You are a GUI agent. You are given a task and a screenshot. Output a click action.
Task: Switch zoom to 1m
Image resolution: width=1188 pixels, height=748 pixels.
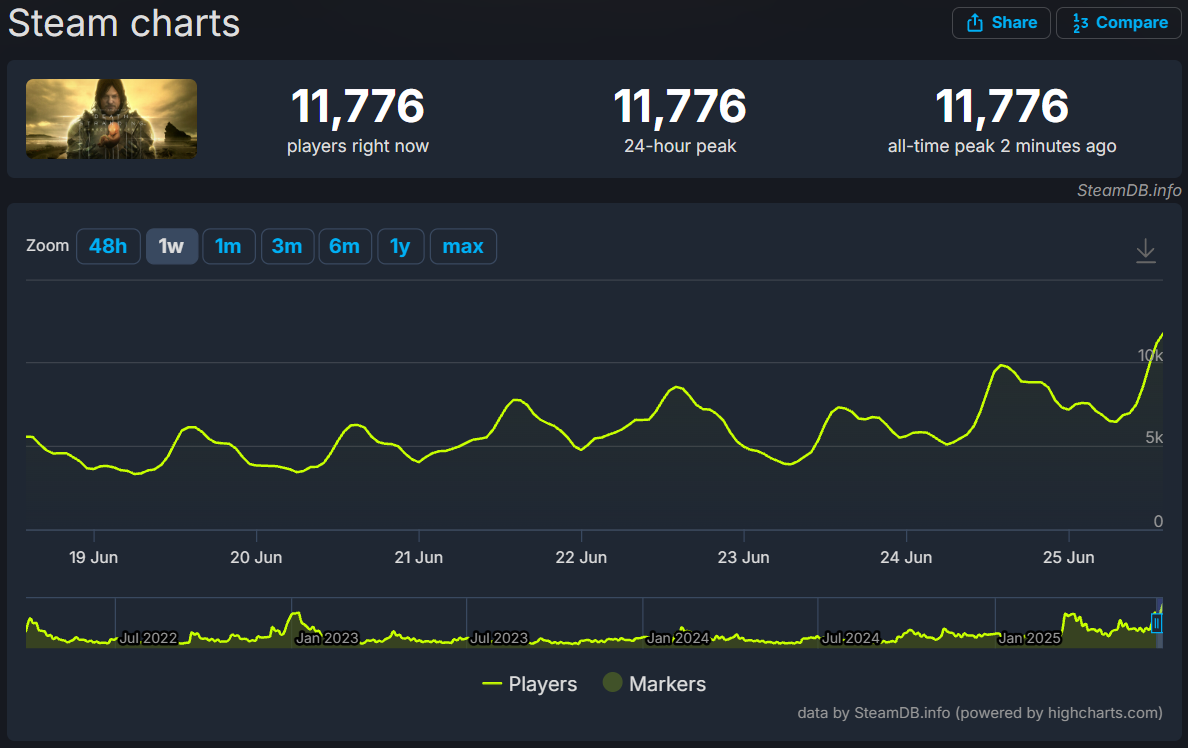pyautogui.click(x=228, y=246)
